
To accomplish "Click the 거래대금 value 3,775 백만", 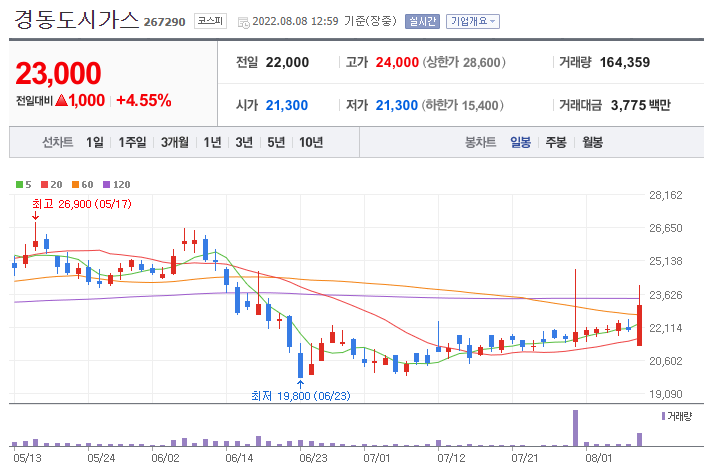I will [x=641, y=105].
